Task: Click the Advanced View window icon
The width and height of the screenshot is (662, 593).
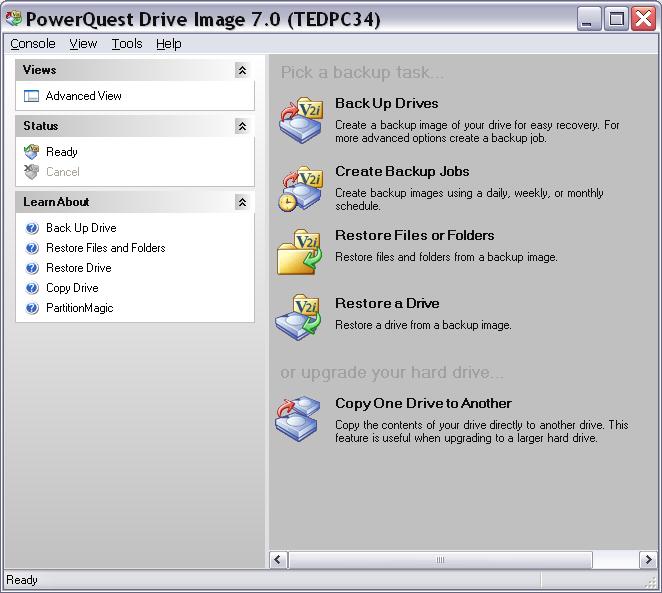Action: (x=31, y=96)
